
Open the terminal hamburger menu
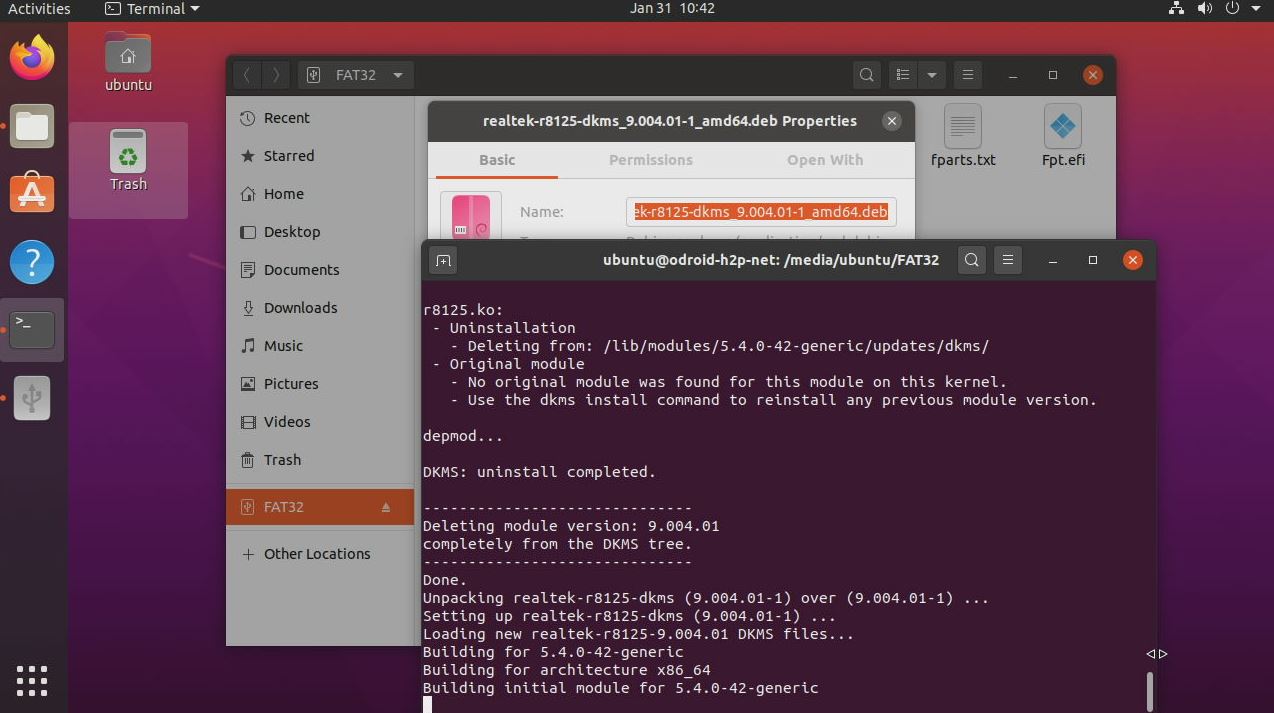pos(1008,260)
